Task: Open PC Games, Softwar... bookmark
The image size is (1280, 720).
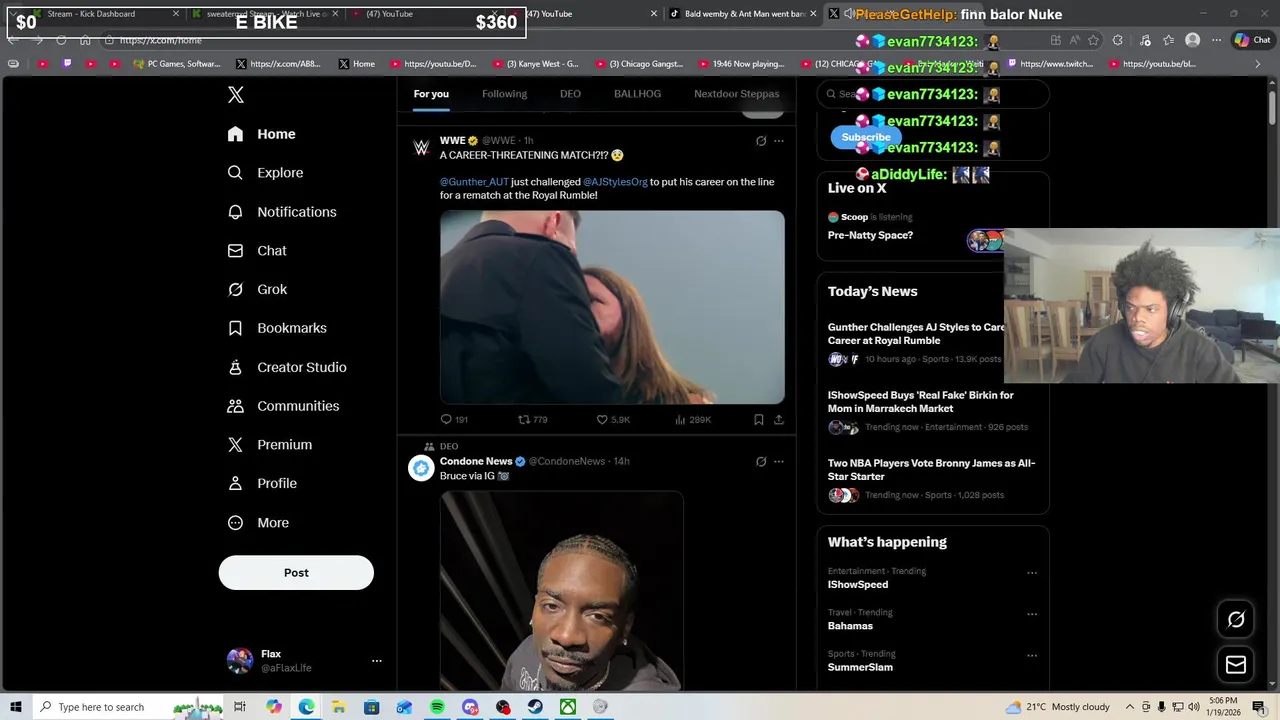Action: [x=177, y=64]
